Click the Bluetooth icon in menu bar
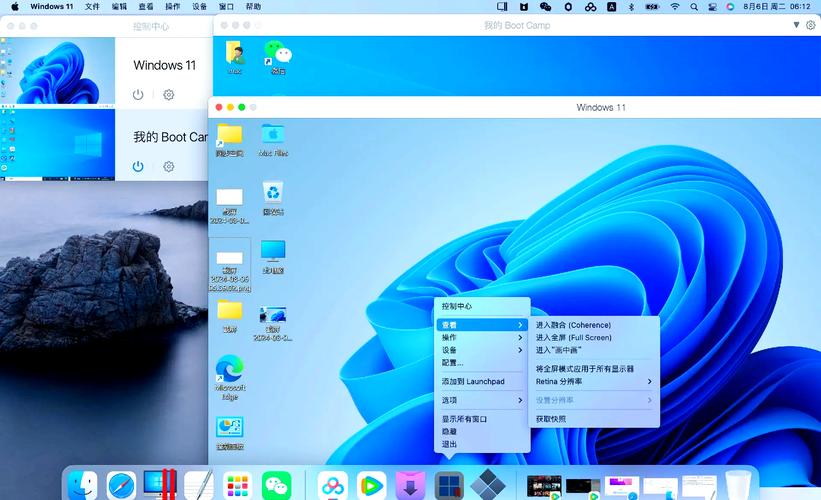This screenshot has width=821, height=500. tap(631, 7)
